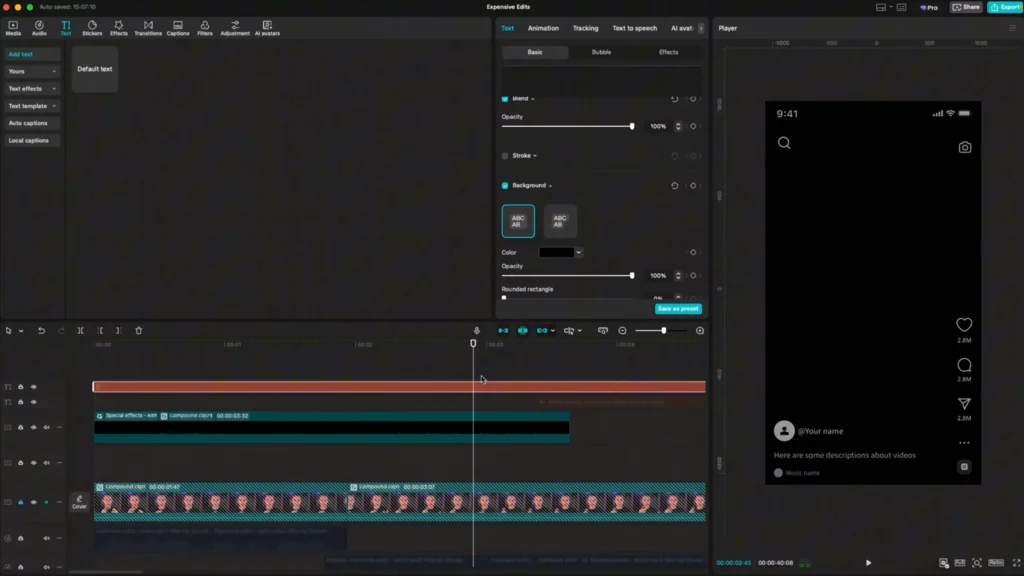Screen dimensions: 1024x576
Task: Enable the Stroke checkbox
Action: [505, 156]
